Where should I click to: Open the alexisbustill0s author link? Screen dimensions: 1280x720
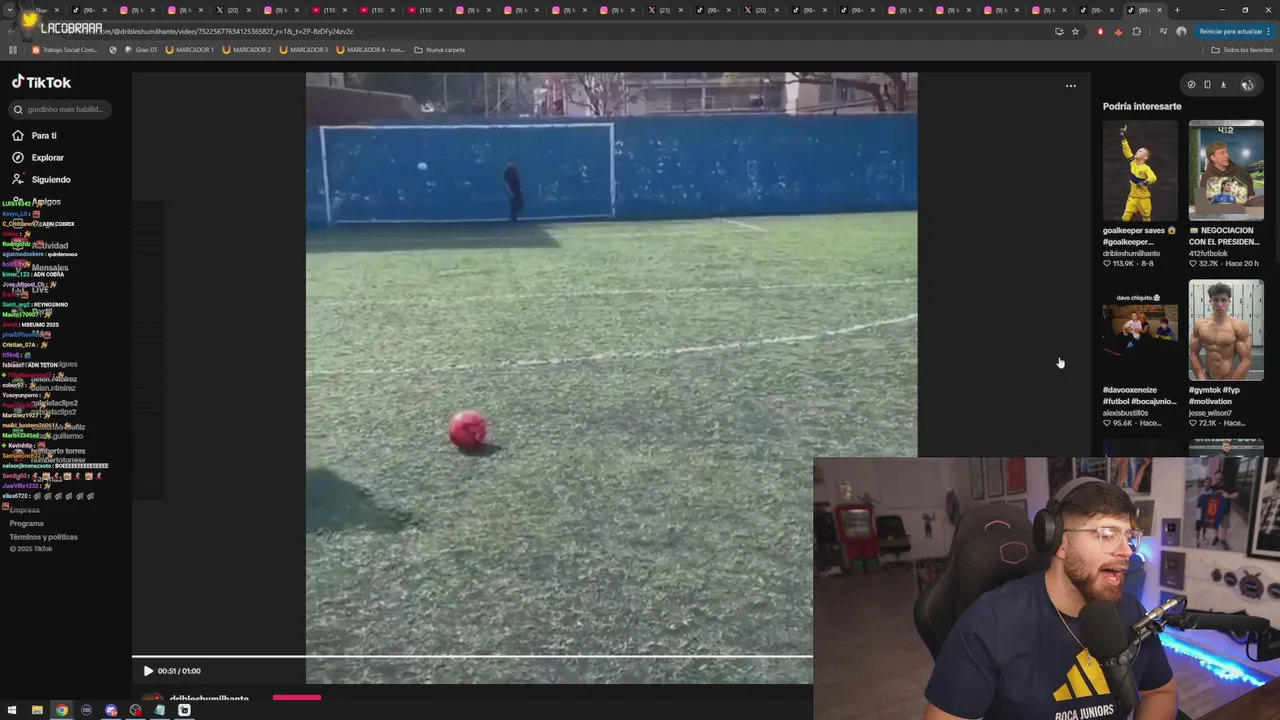click(x=1125, y=413)
